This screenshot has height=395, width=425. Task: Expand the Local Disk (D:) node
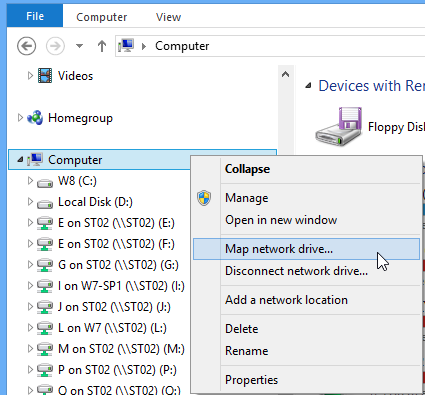point(30,202)
